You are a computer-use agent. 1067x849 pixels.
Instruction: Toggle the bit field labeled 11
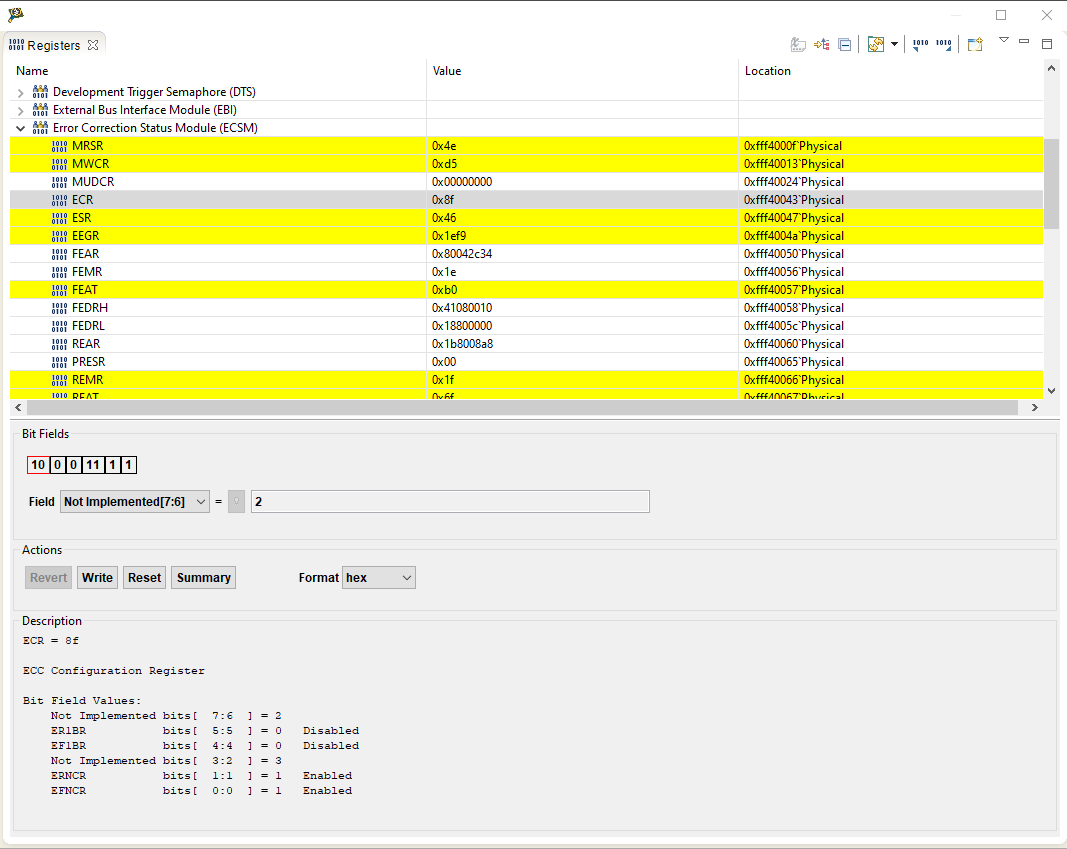[x=93, y=464]
